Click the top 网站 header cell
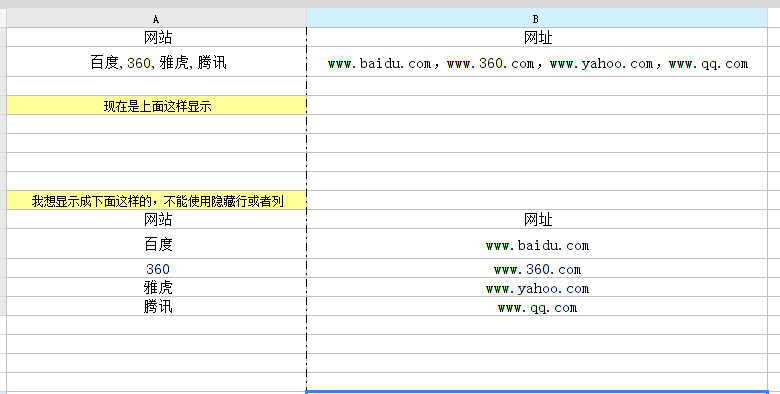 156,37
